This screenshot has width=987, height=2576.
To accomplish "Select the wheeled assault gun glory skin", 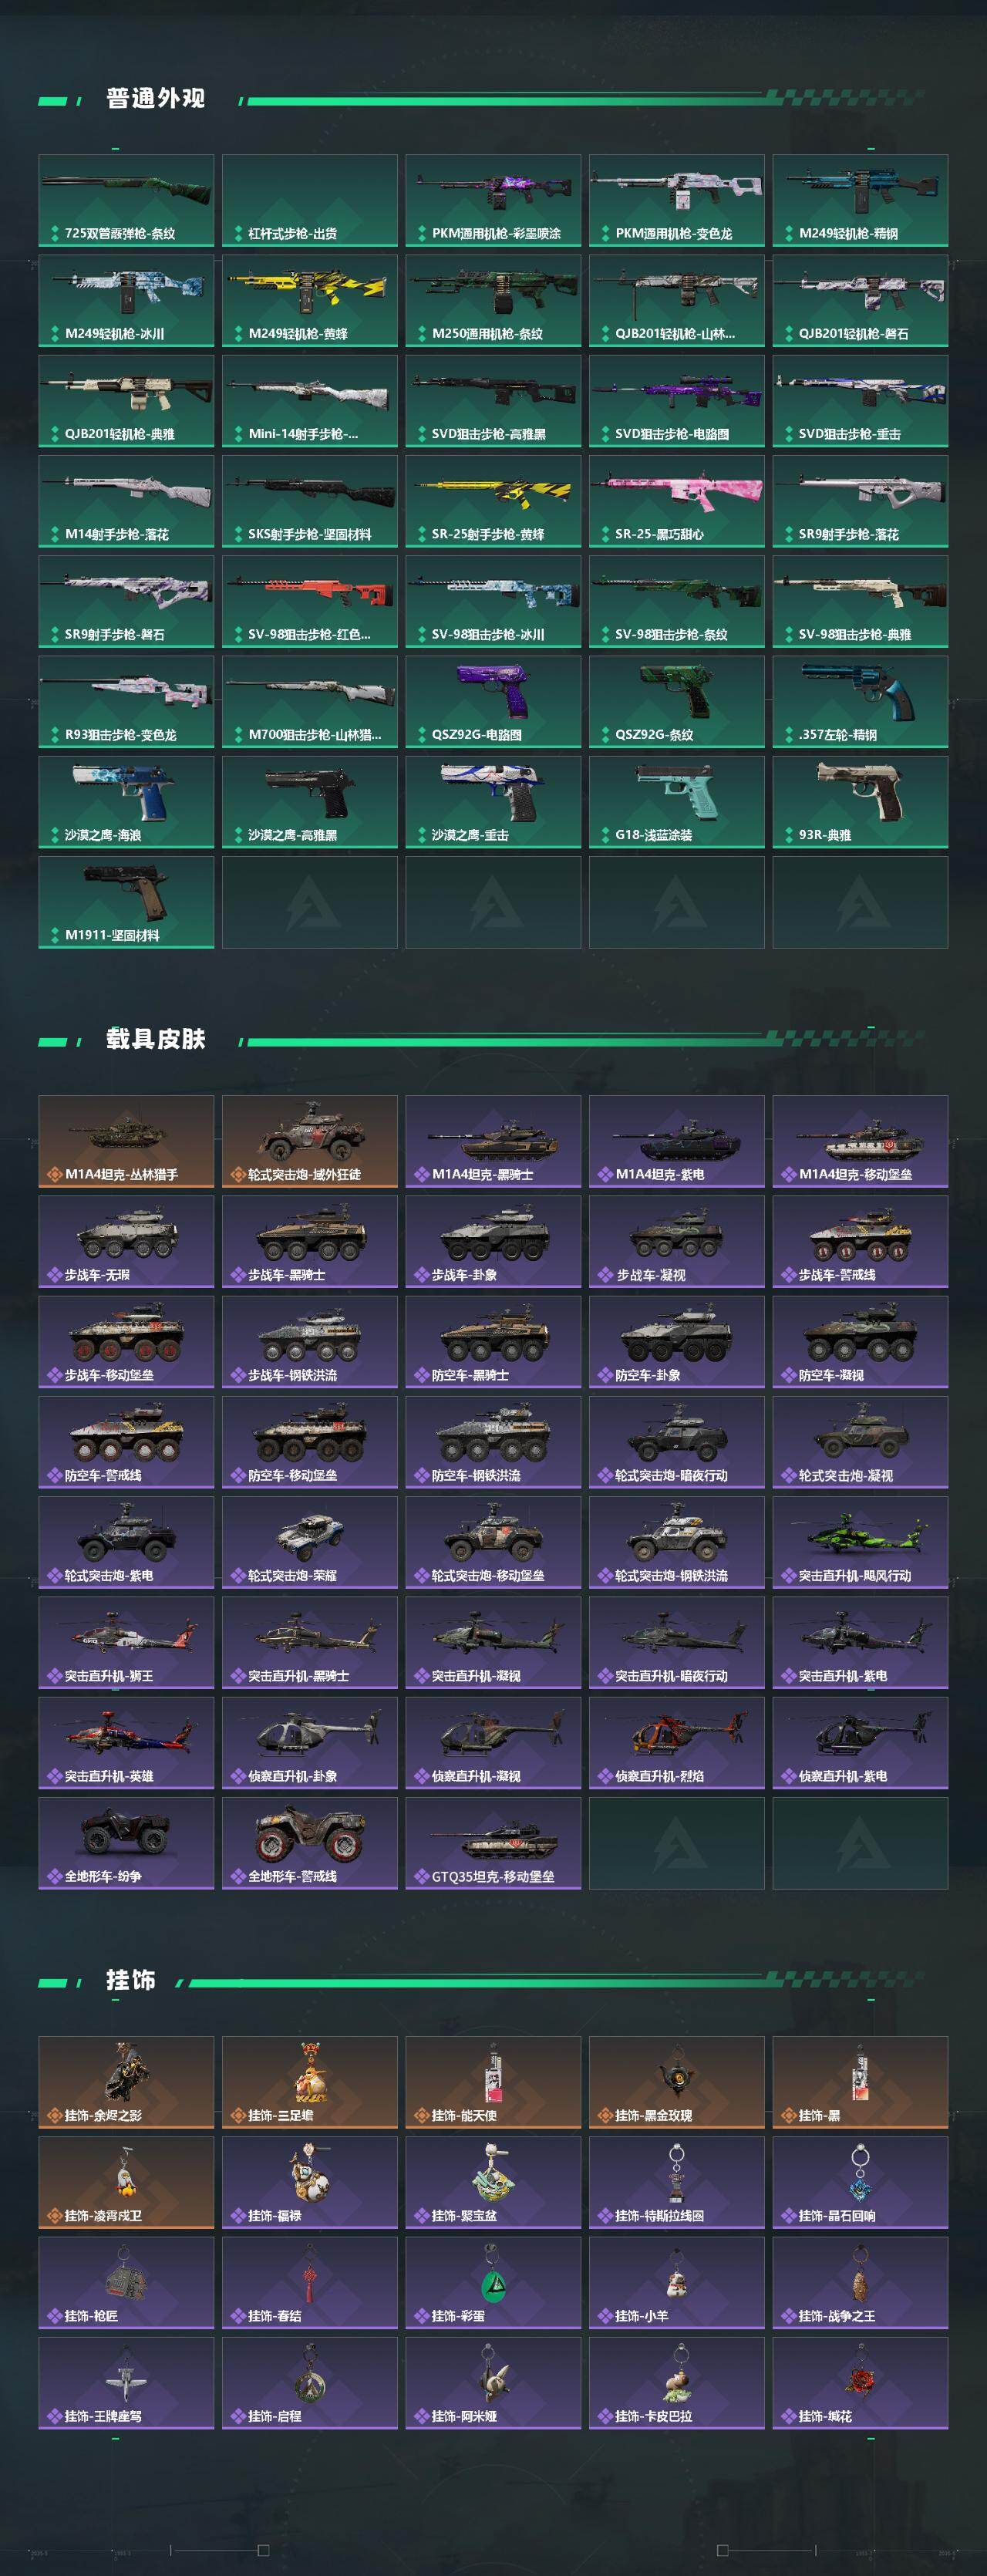I will coord(310,1542).
